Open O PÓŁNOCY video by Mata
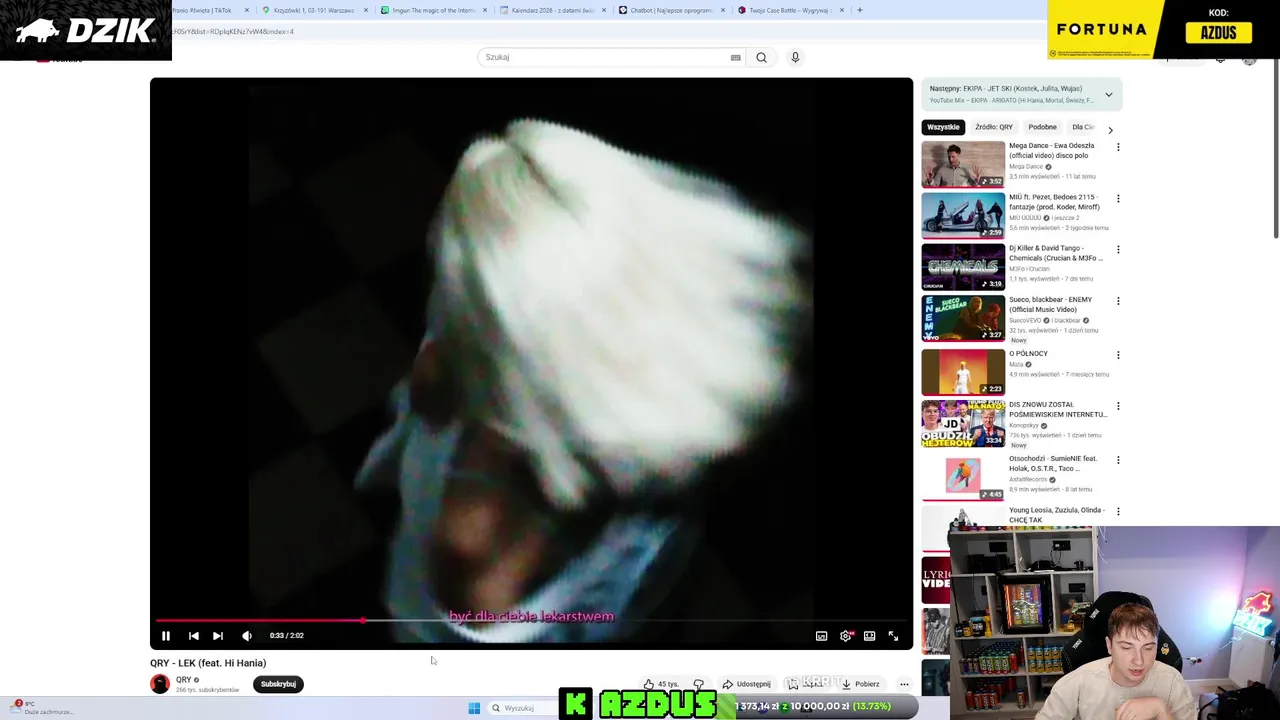Image resolution: width=1280 pixels, height=720 pixels. (1028, 354)
